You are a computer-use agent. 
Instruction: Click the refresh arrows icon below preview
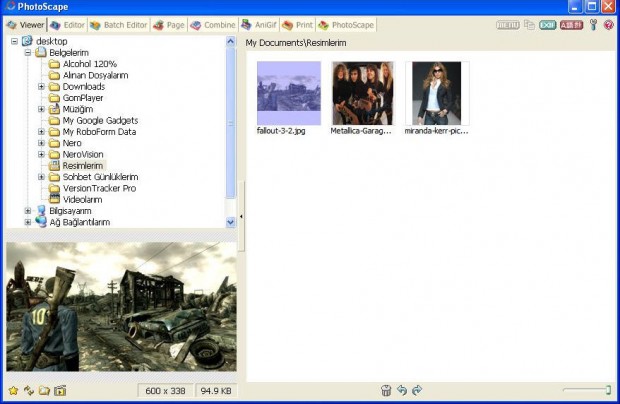tap(29, 391)
